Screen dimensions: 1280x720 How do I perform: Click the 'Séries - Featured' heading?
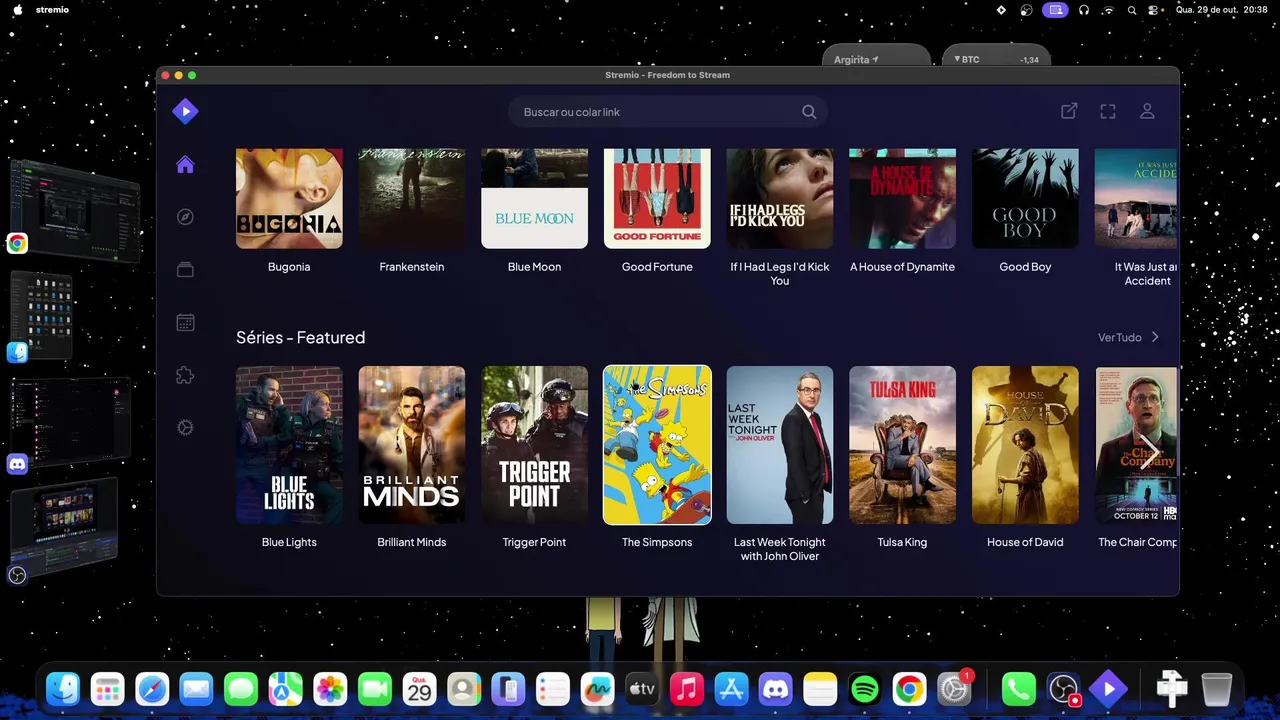pos(301,337)
